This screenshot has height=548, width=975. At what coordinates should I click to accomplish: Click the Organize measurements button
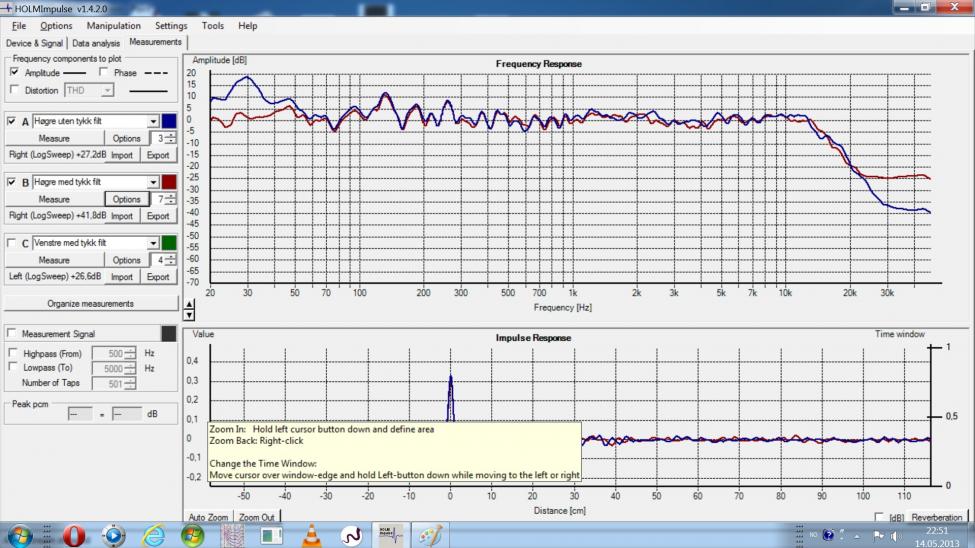[x=90, y=303]
